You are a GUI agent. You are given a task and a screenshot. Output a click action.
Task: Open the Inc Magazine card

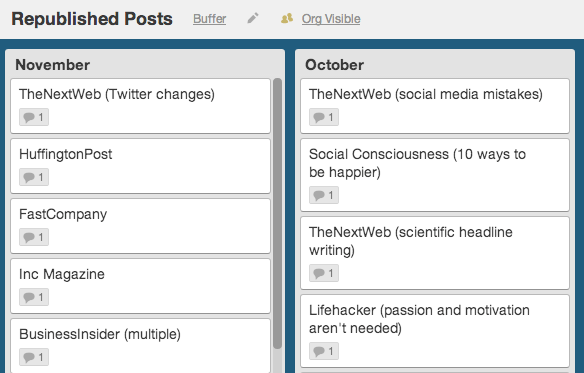(140, 286)
